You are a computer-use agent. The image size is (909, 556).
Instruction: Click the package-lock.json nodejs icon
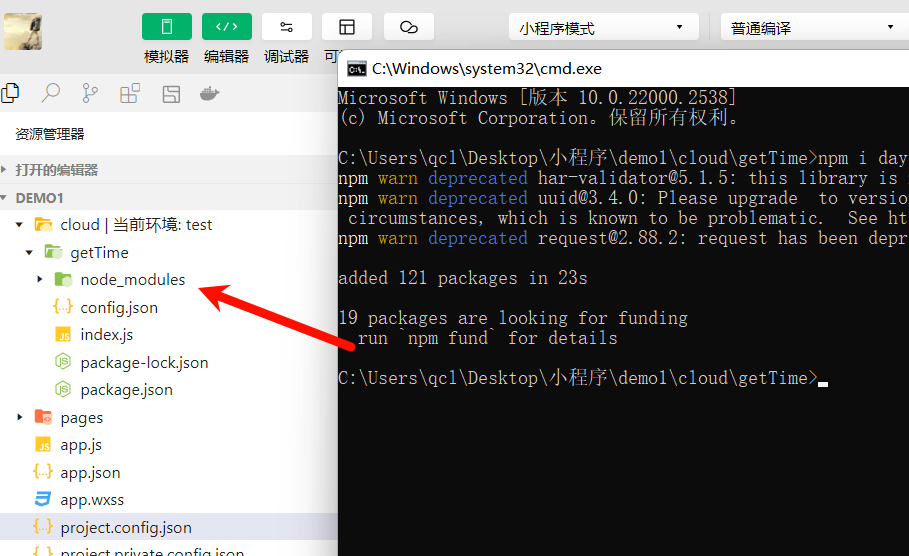coord(63,362)
